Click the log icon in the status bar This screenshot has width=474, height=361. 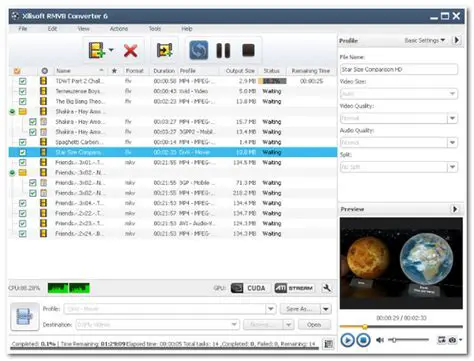tap(329, 344)
